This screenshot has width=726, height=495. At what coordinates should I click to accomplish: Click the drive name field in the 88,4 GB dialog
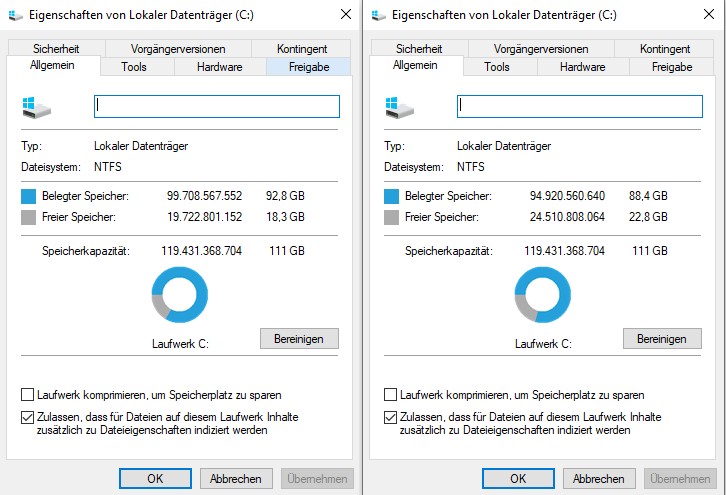579,106
